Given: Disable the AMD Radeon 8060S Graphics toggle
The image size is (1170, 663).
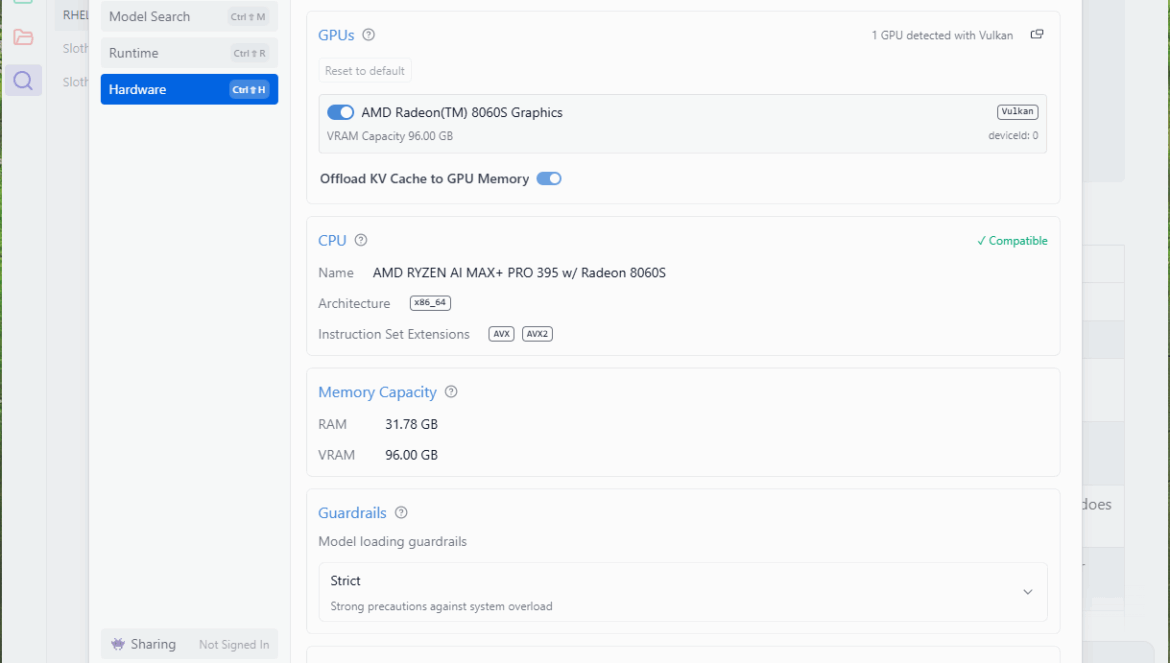Looking at the screenshot, I should tap(340, 113).
